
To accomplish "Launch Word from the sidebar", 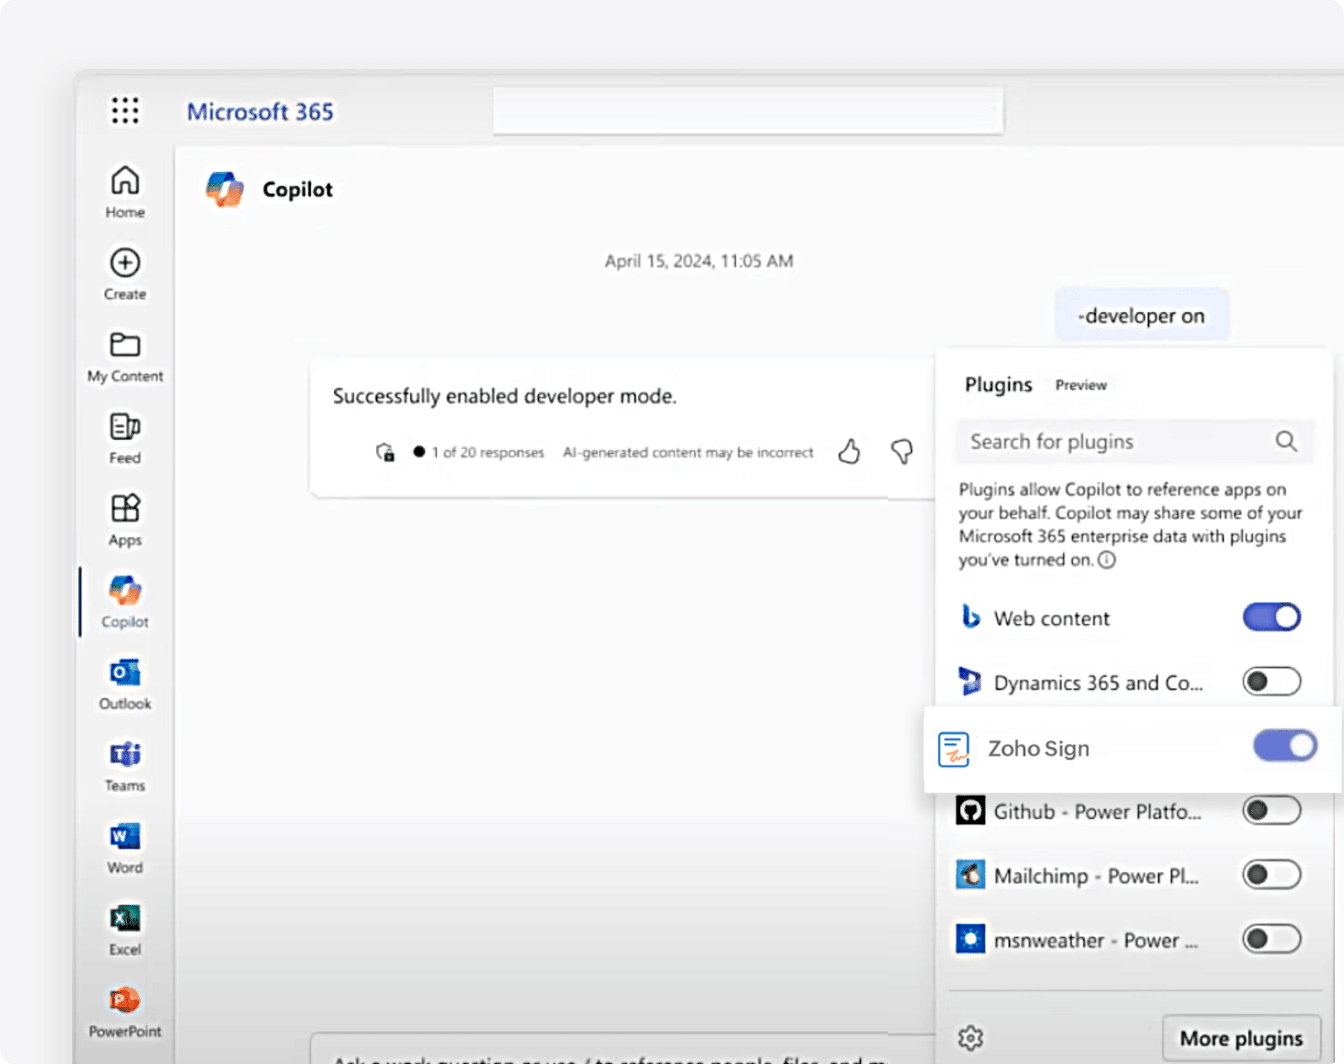I will (125, 847).
